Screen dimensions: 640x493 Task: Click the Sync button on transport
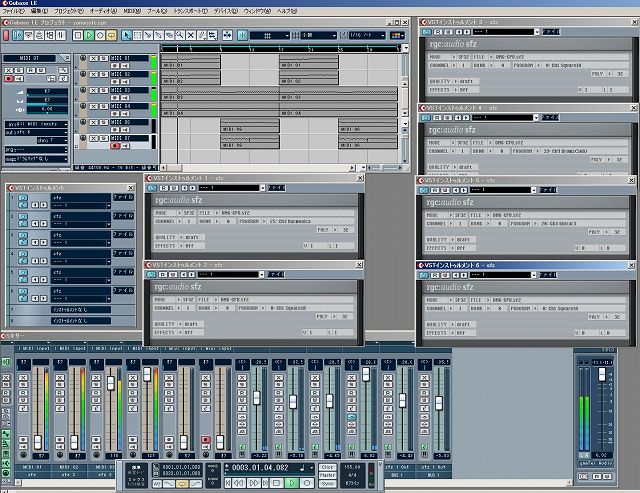click(x=328, y=482)
